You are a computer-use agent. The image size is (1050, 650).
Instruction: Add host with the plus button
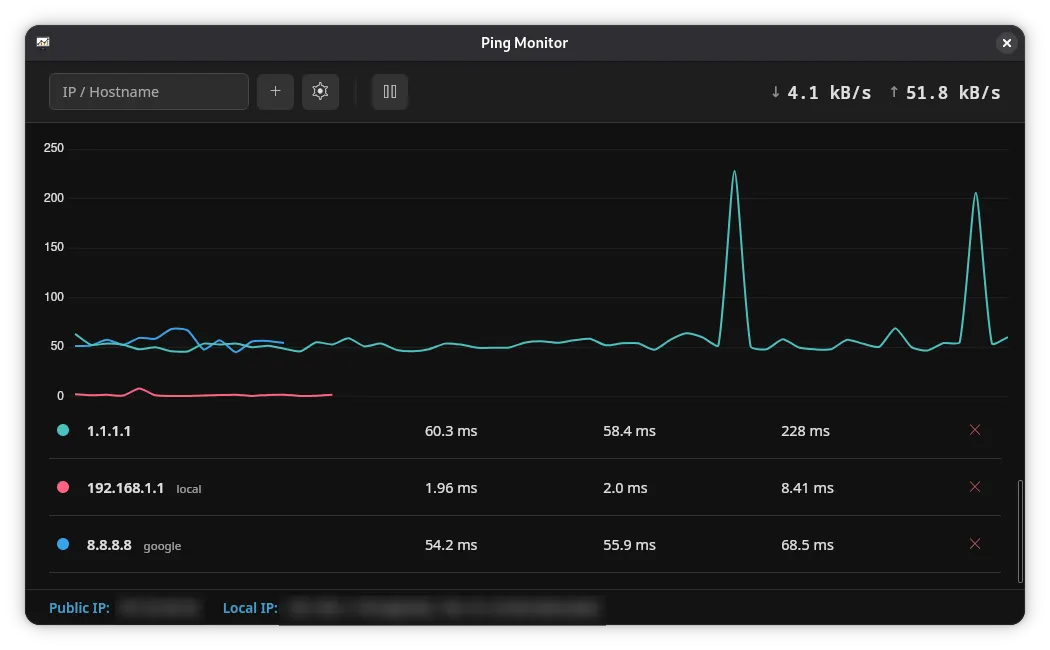point(275,92)
